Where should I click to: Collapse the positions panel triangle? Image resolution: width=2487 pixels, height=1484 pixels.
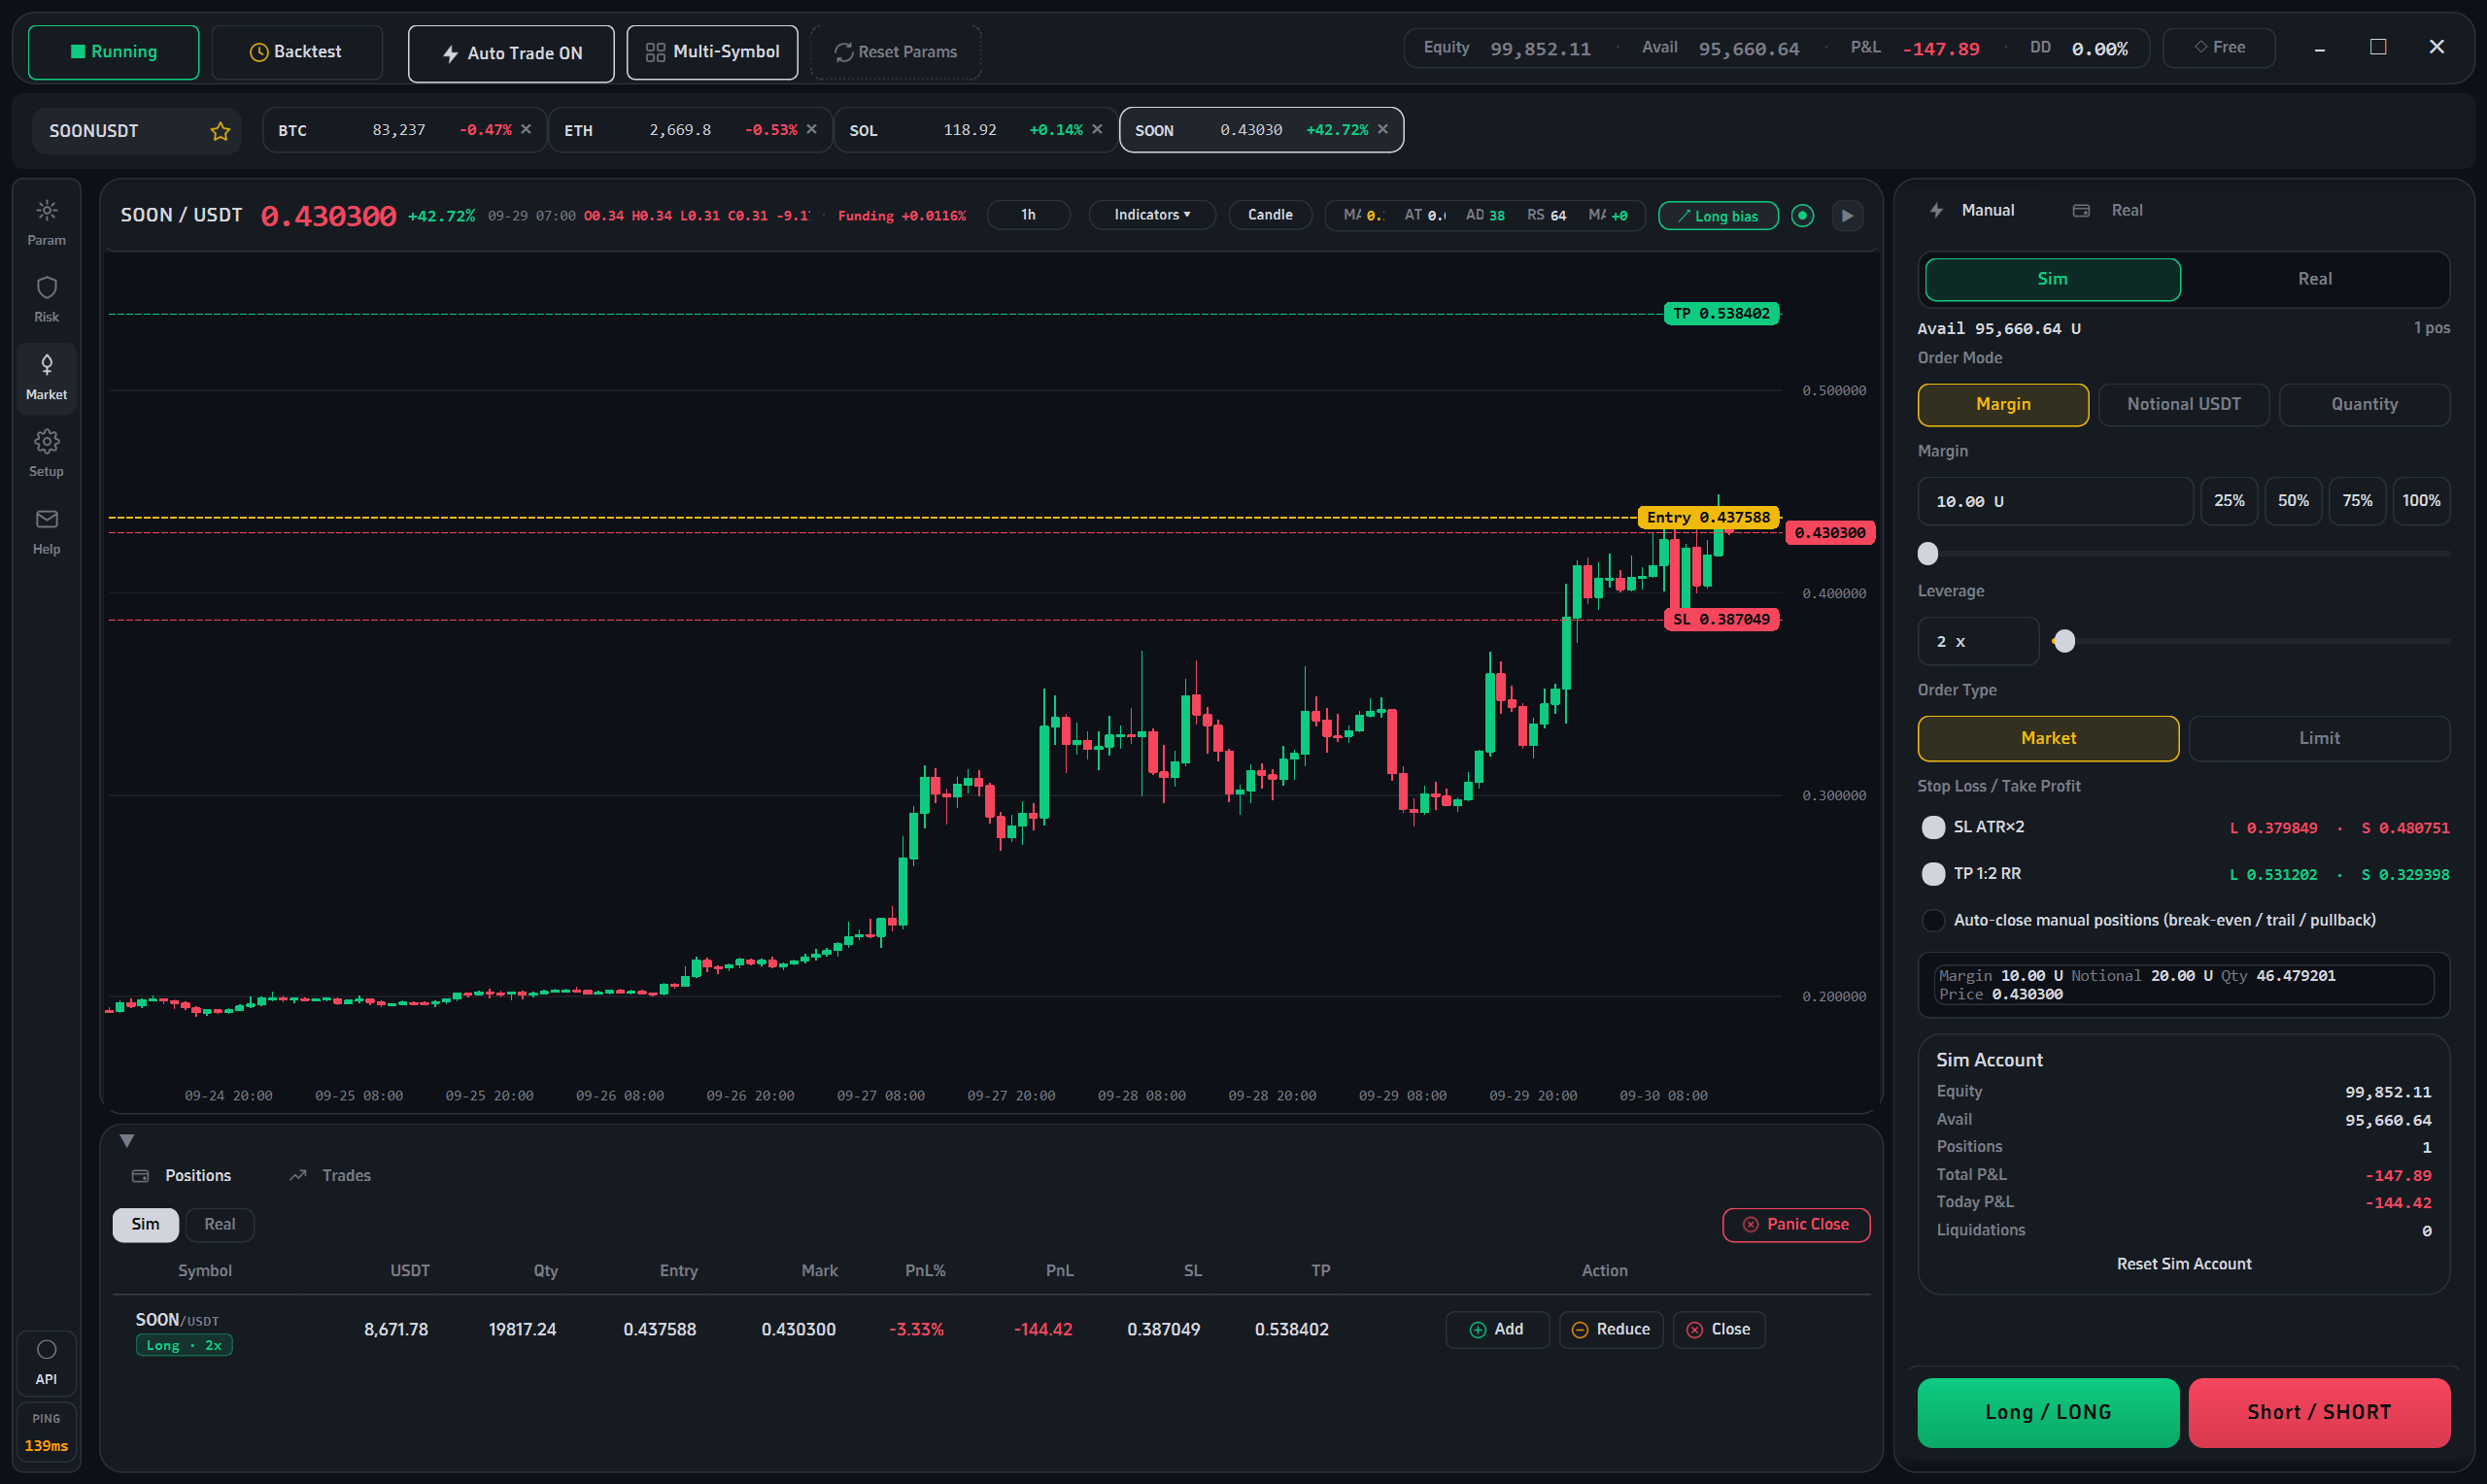[x=127, y=1141]
